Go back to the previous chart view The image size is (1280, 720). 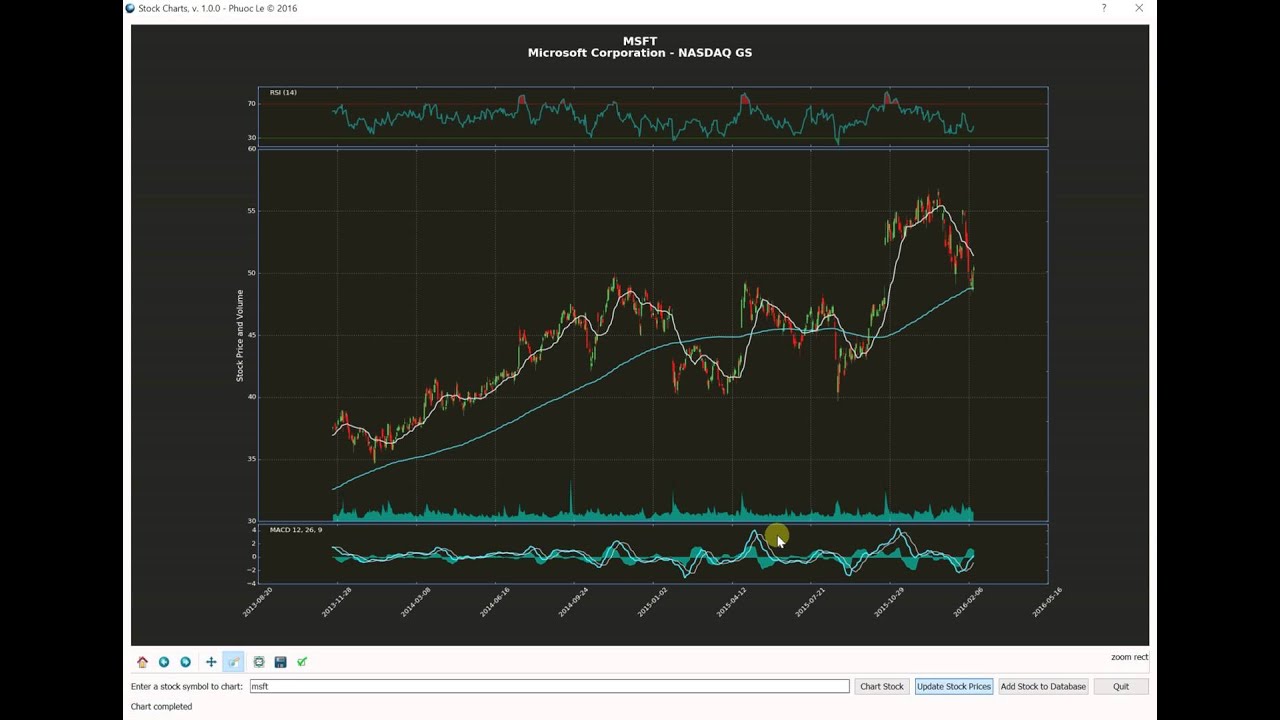[164, 662]
